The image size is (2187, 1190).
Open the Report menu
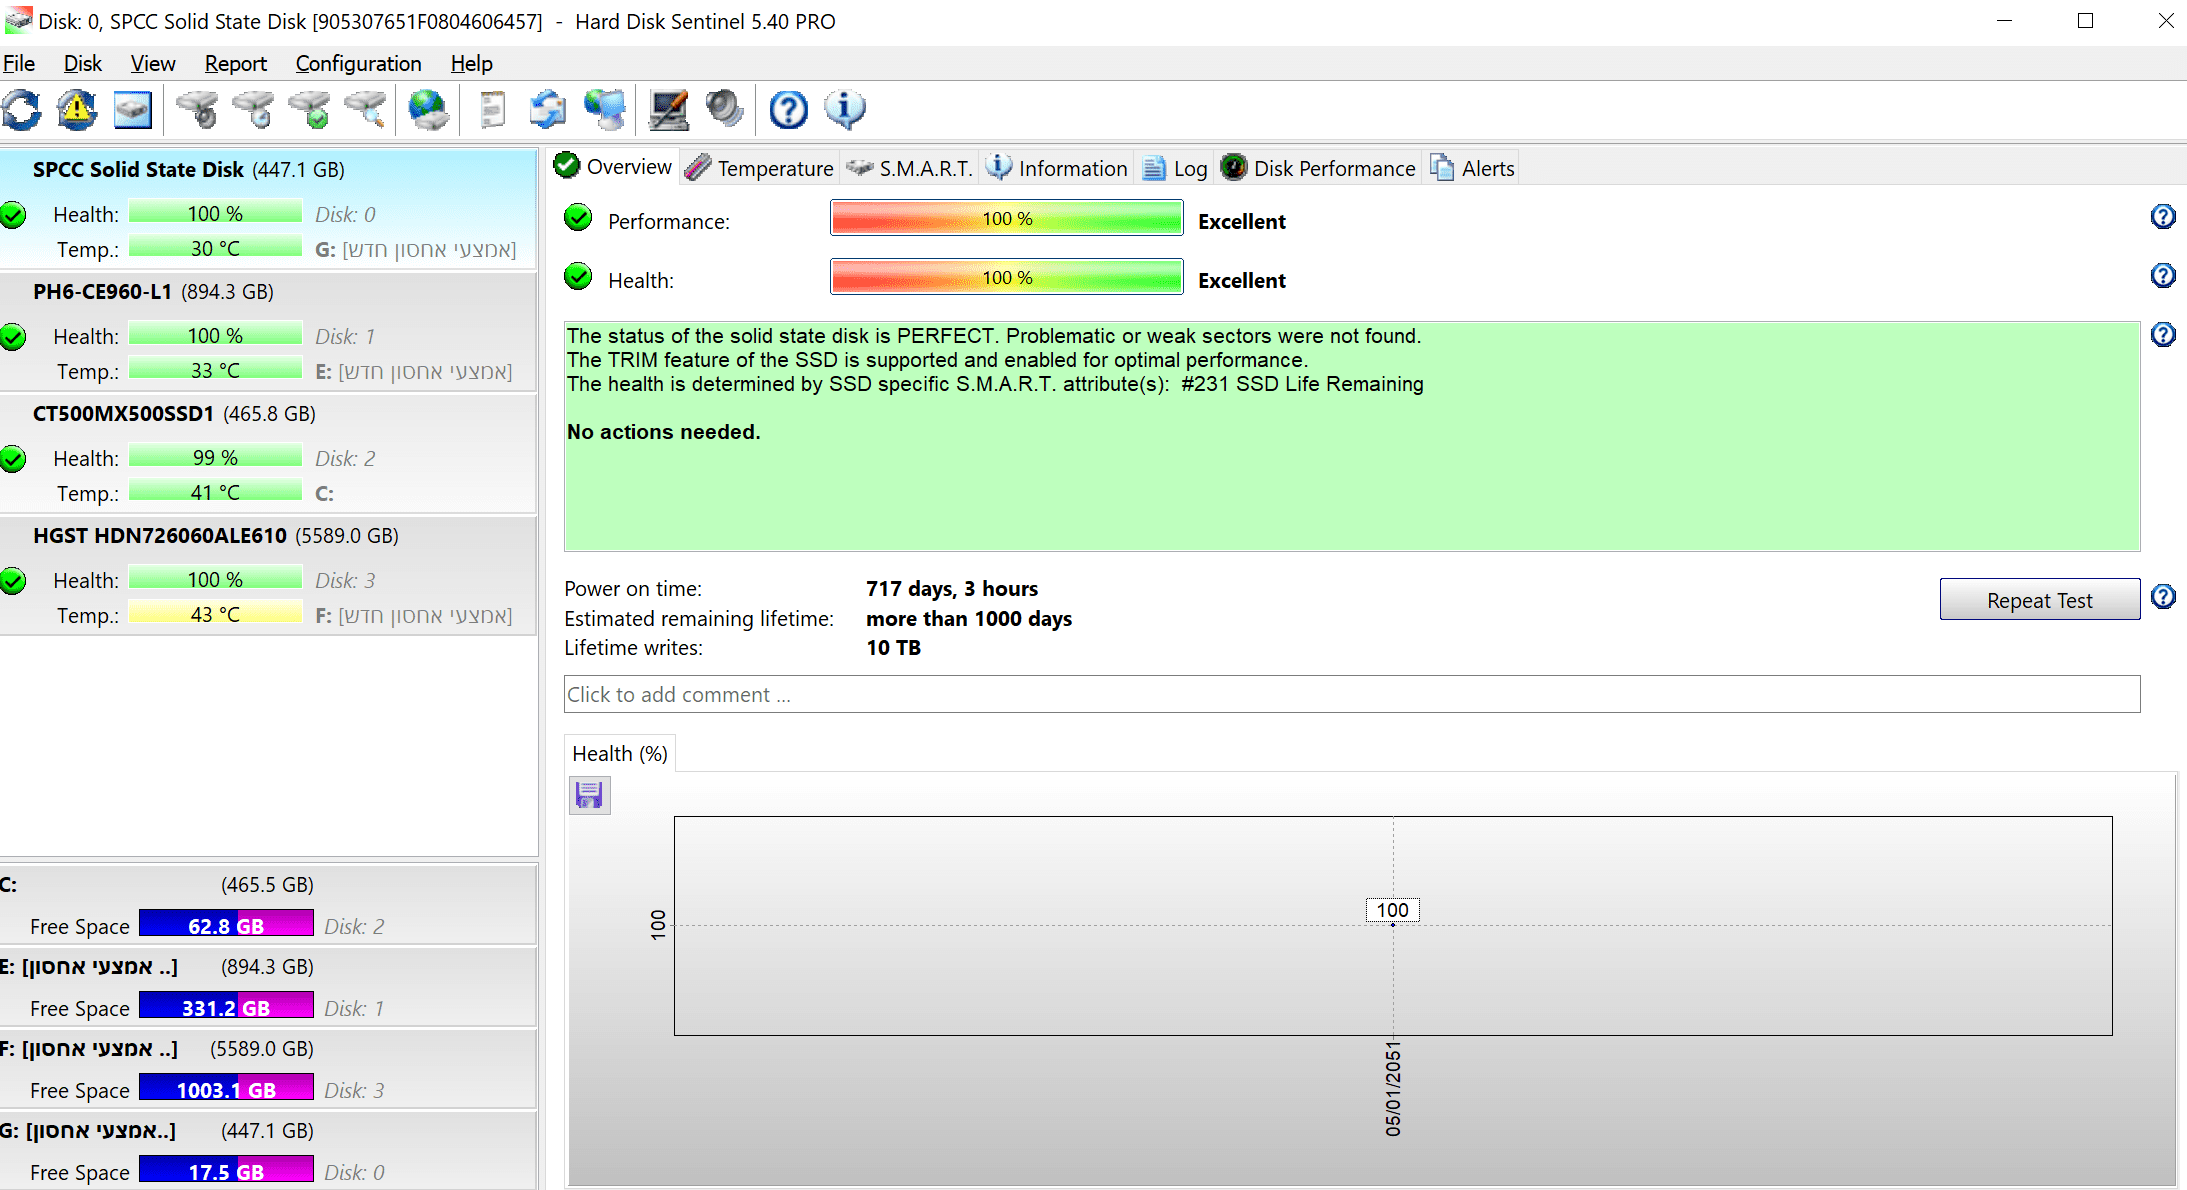[x=235, y=64]
